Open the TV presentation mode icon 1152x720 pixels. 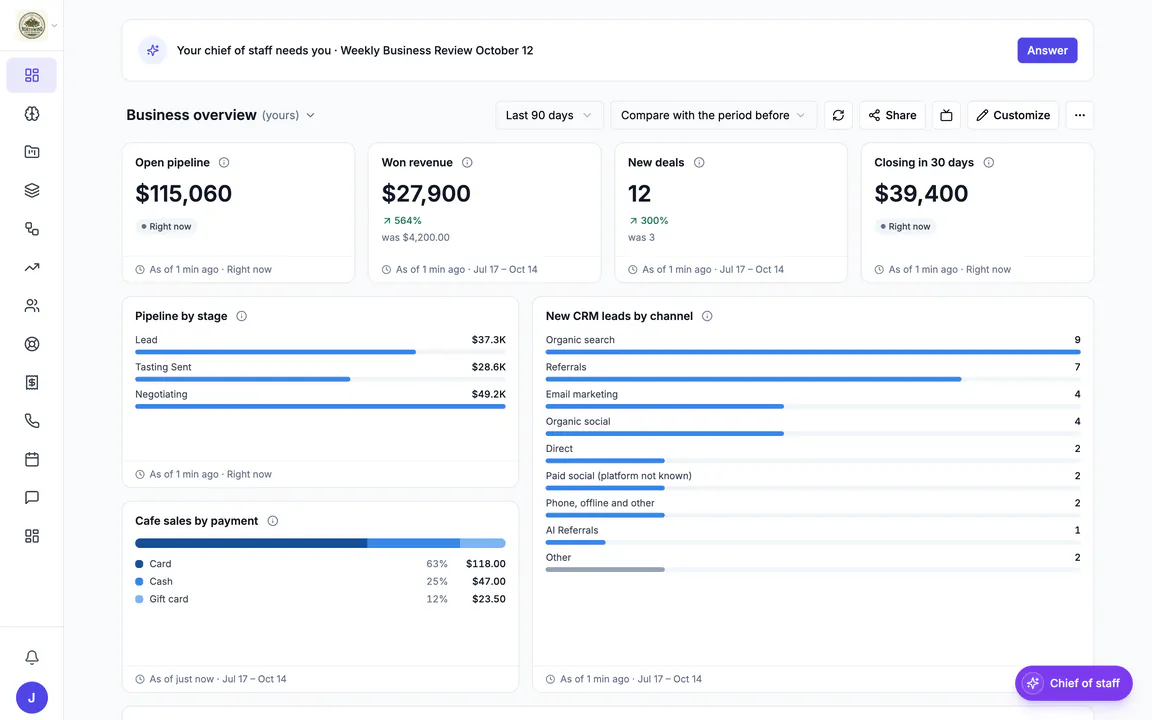946,115
